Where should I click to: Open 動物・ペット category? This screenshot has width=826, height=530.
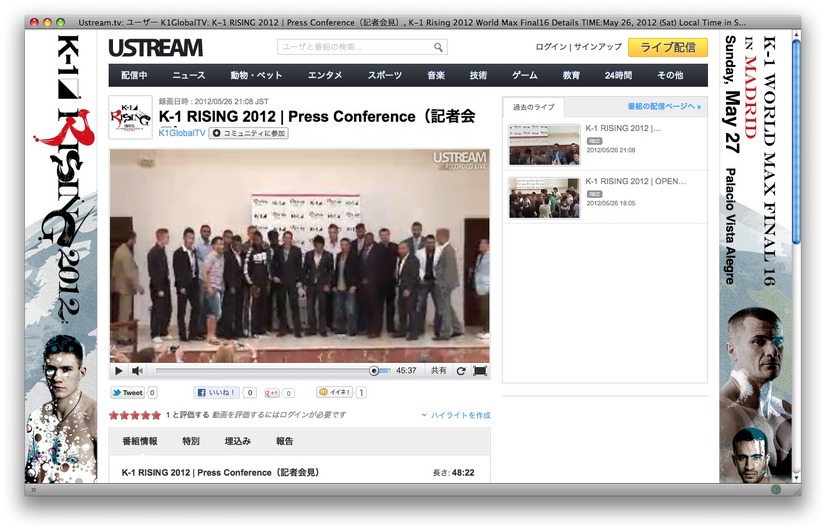pyautogui.click(x=256, y=75)
